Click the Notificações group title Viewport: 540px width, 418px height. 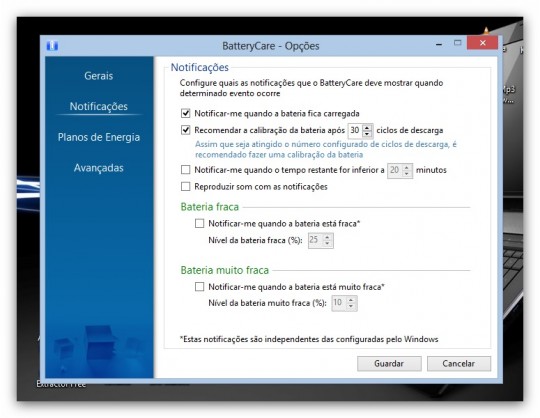200,67
